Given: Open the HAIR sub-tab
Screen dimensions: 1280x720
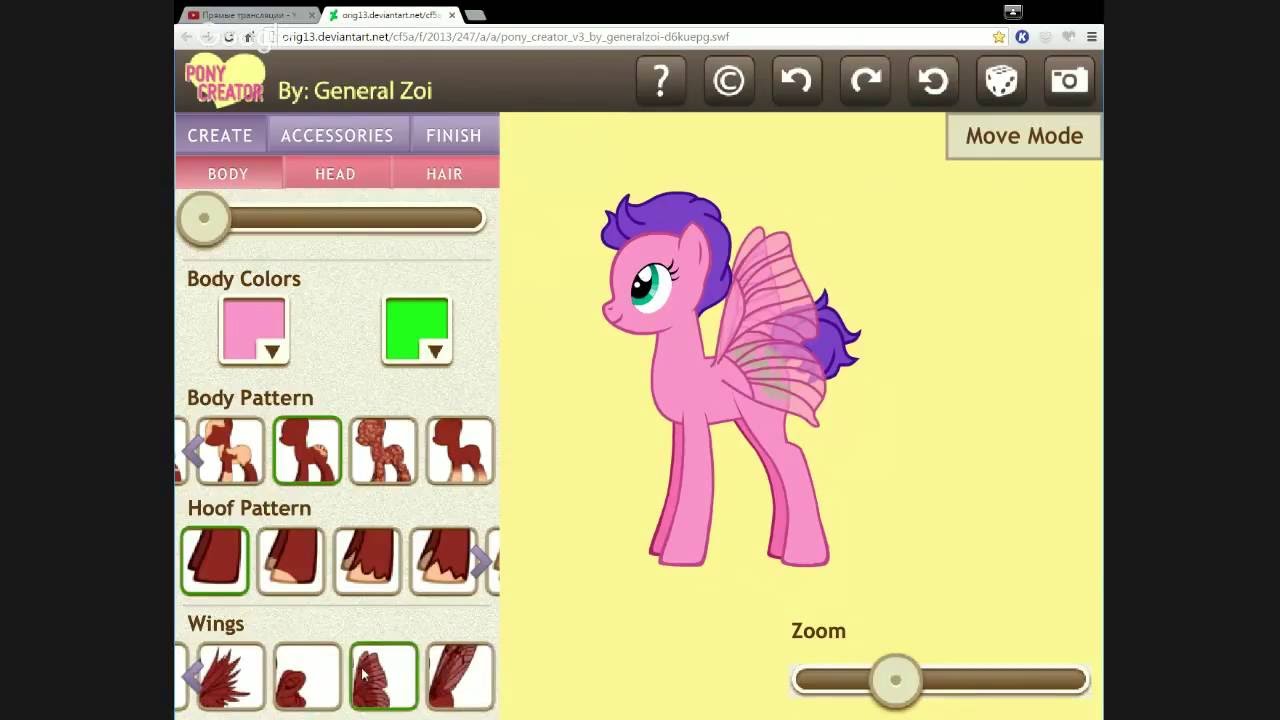Looking at the screenshot, I should click(444, 174).
